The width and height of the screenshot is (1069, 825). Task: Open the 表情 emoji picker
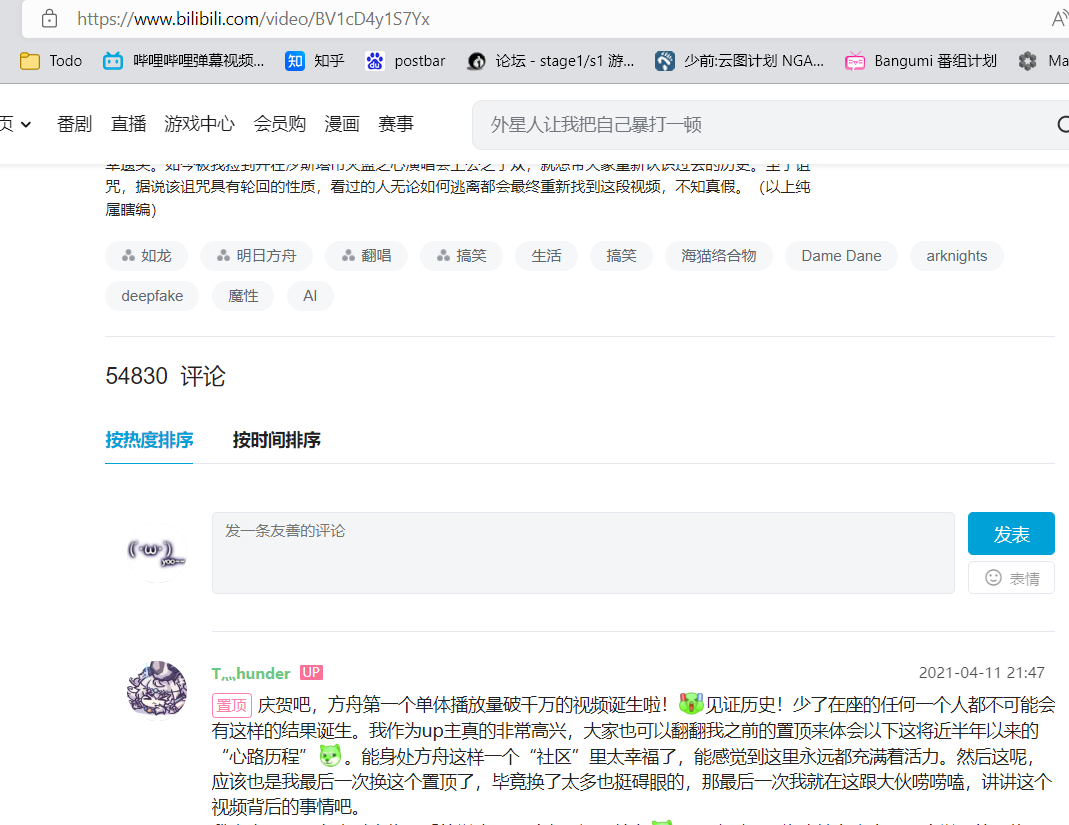[1011, 578]
